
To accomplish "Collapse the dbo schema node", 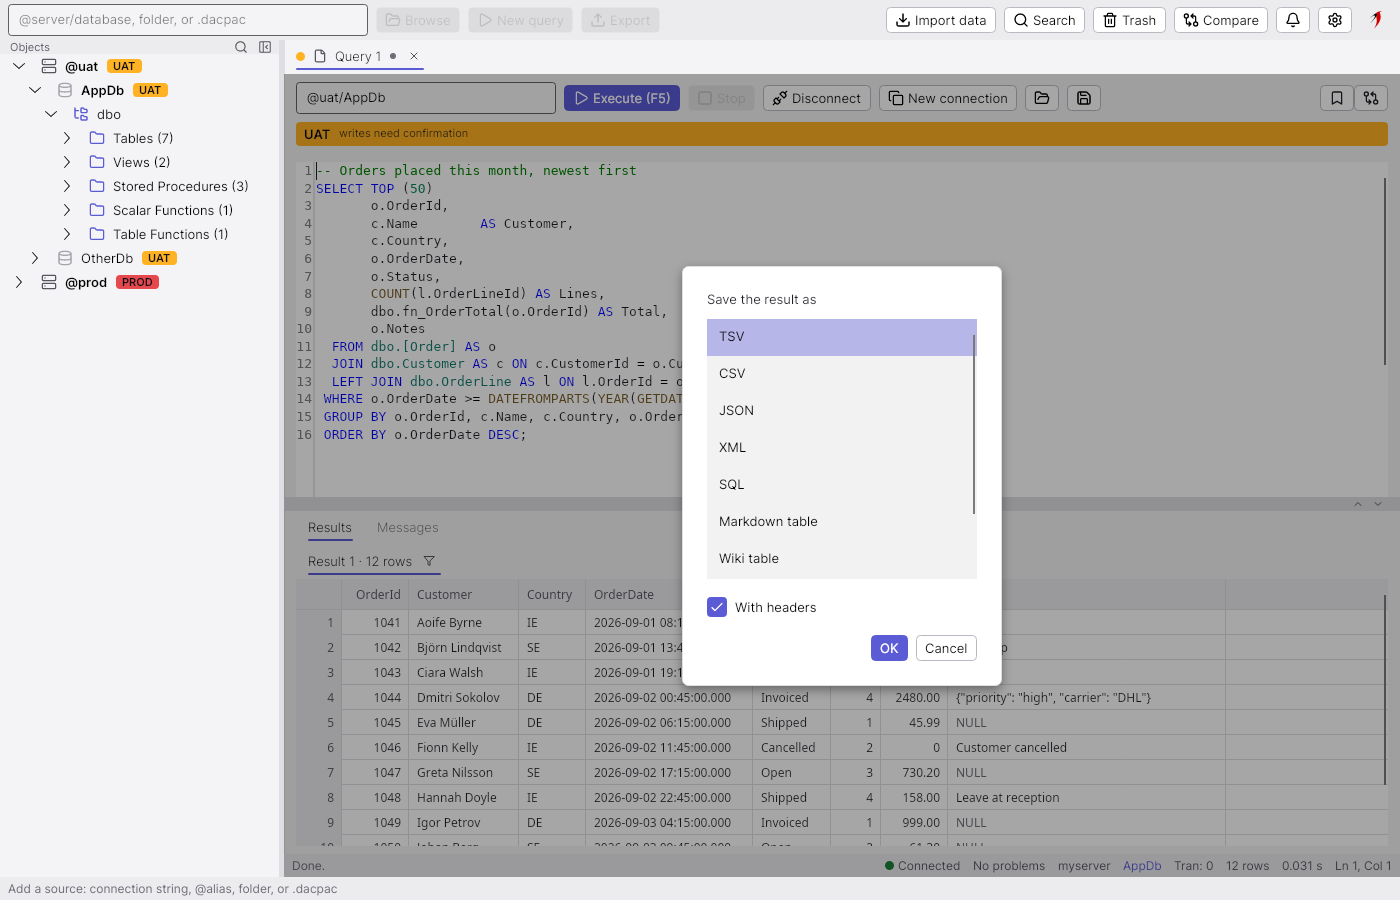I will 51,114.
